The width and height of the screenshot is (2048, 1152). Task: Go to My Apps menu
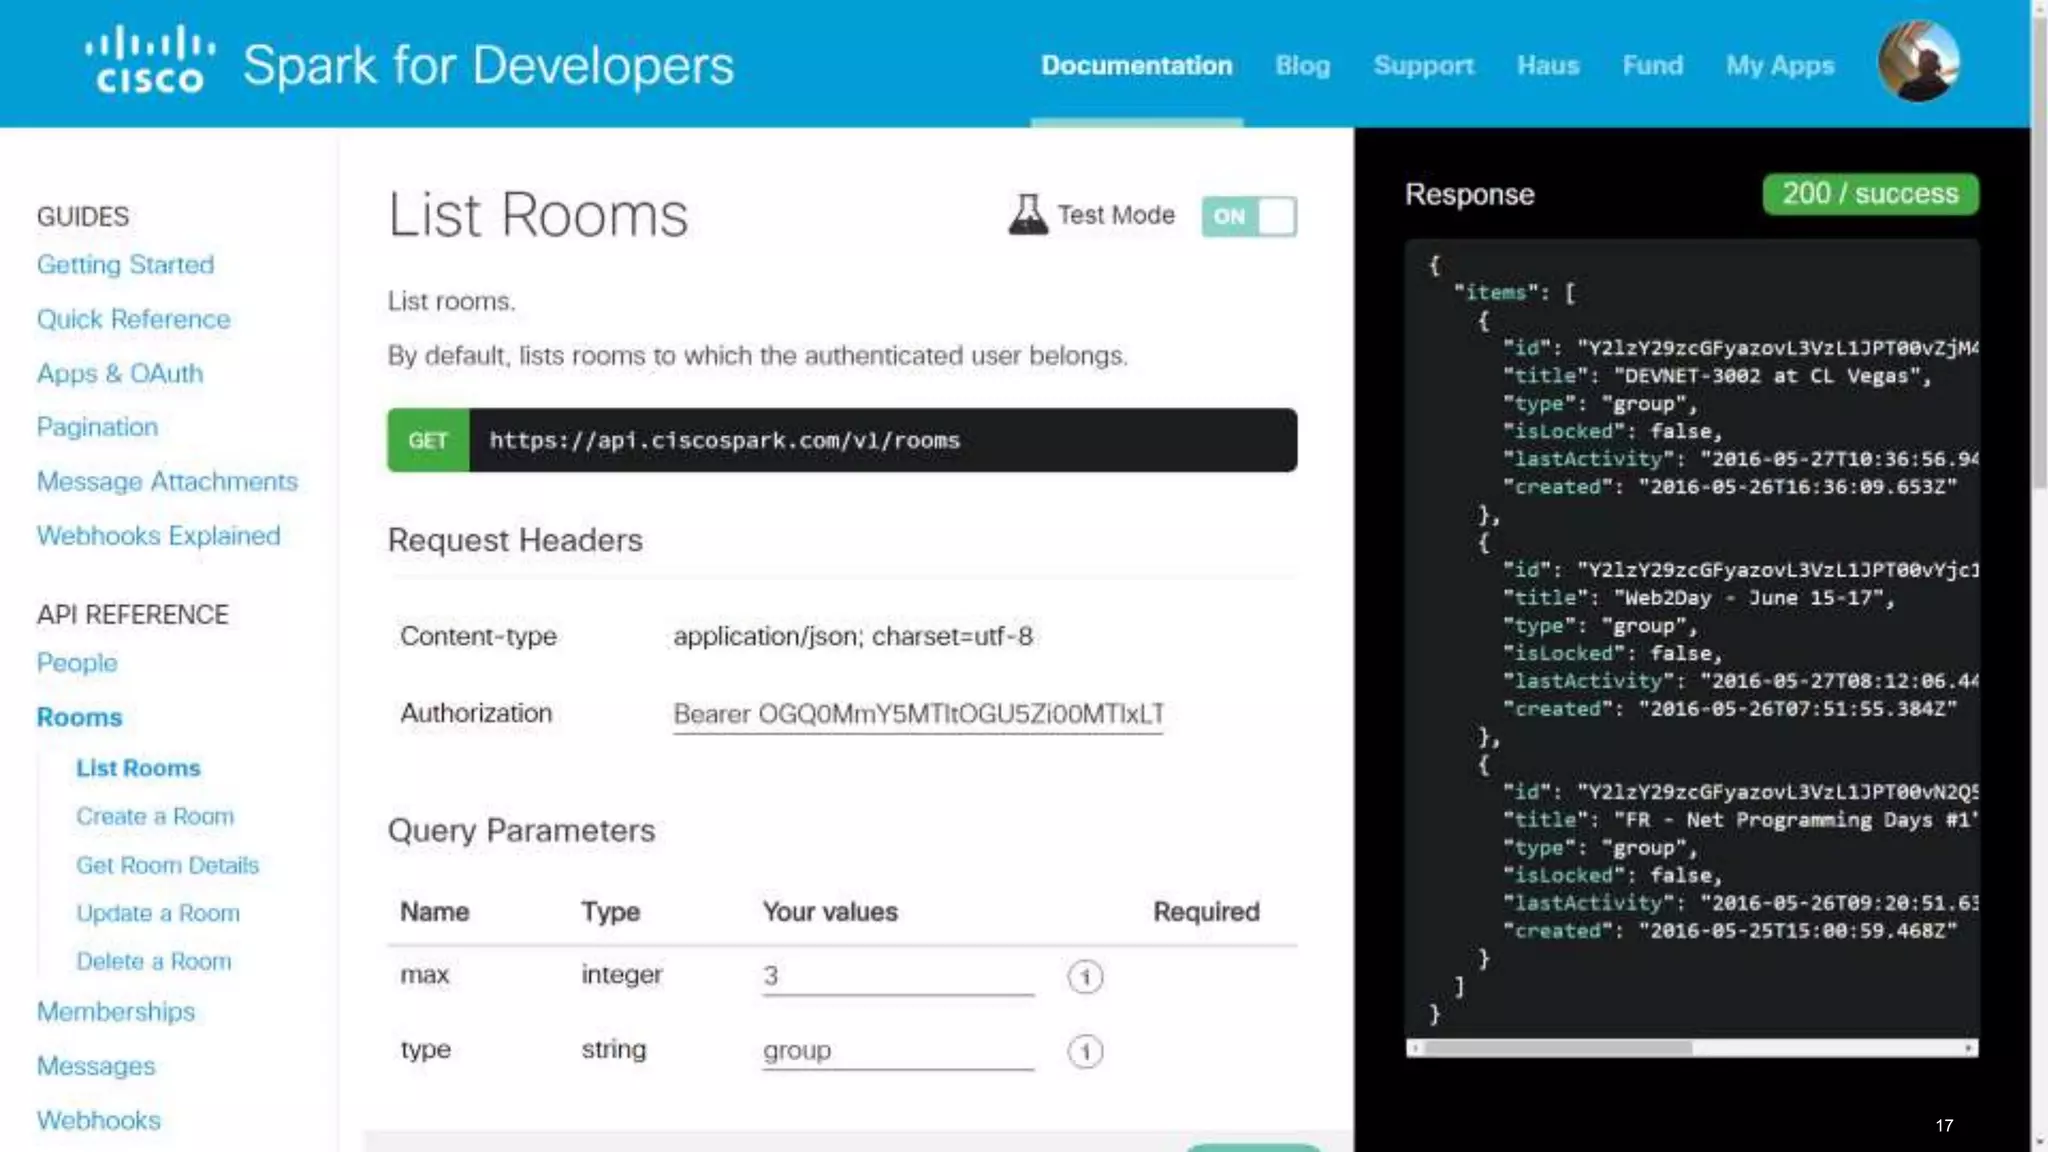point(1780,66)
